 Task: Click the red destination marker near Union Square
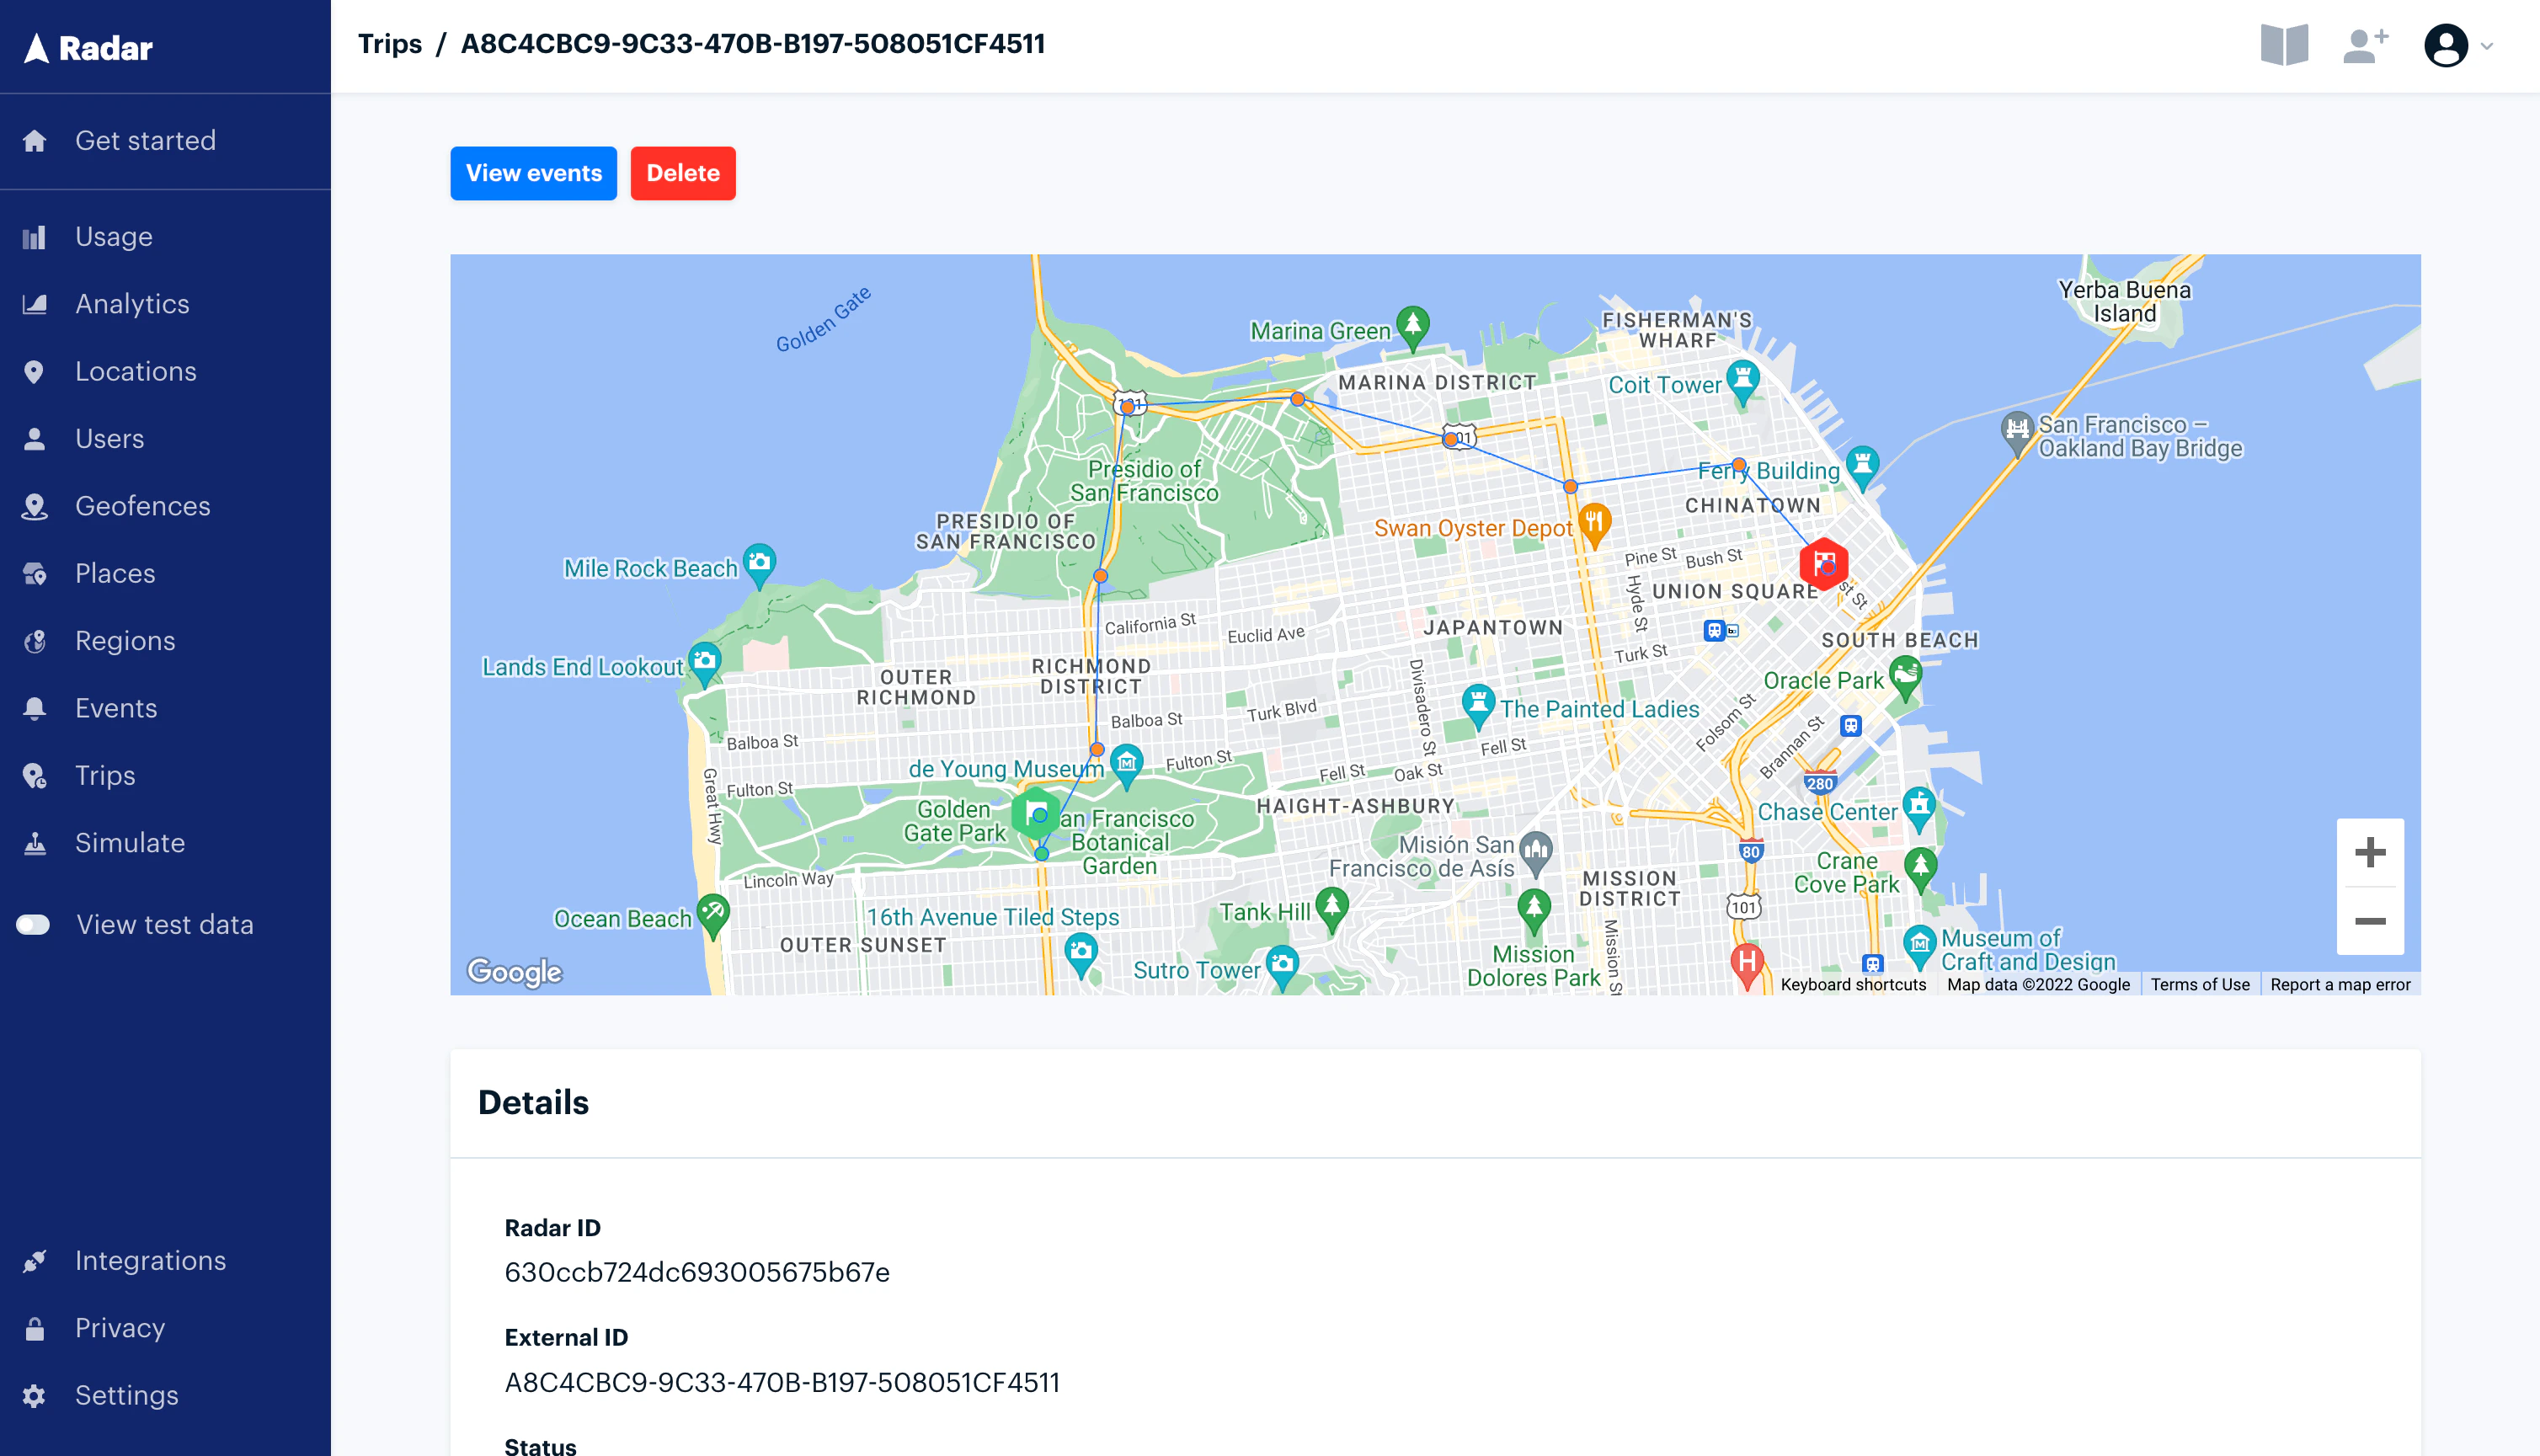pyautogui.click(x=1823, y=565)
